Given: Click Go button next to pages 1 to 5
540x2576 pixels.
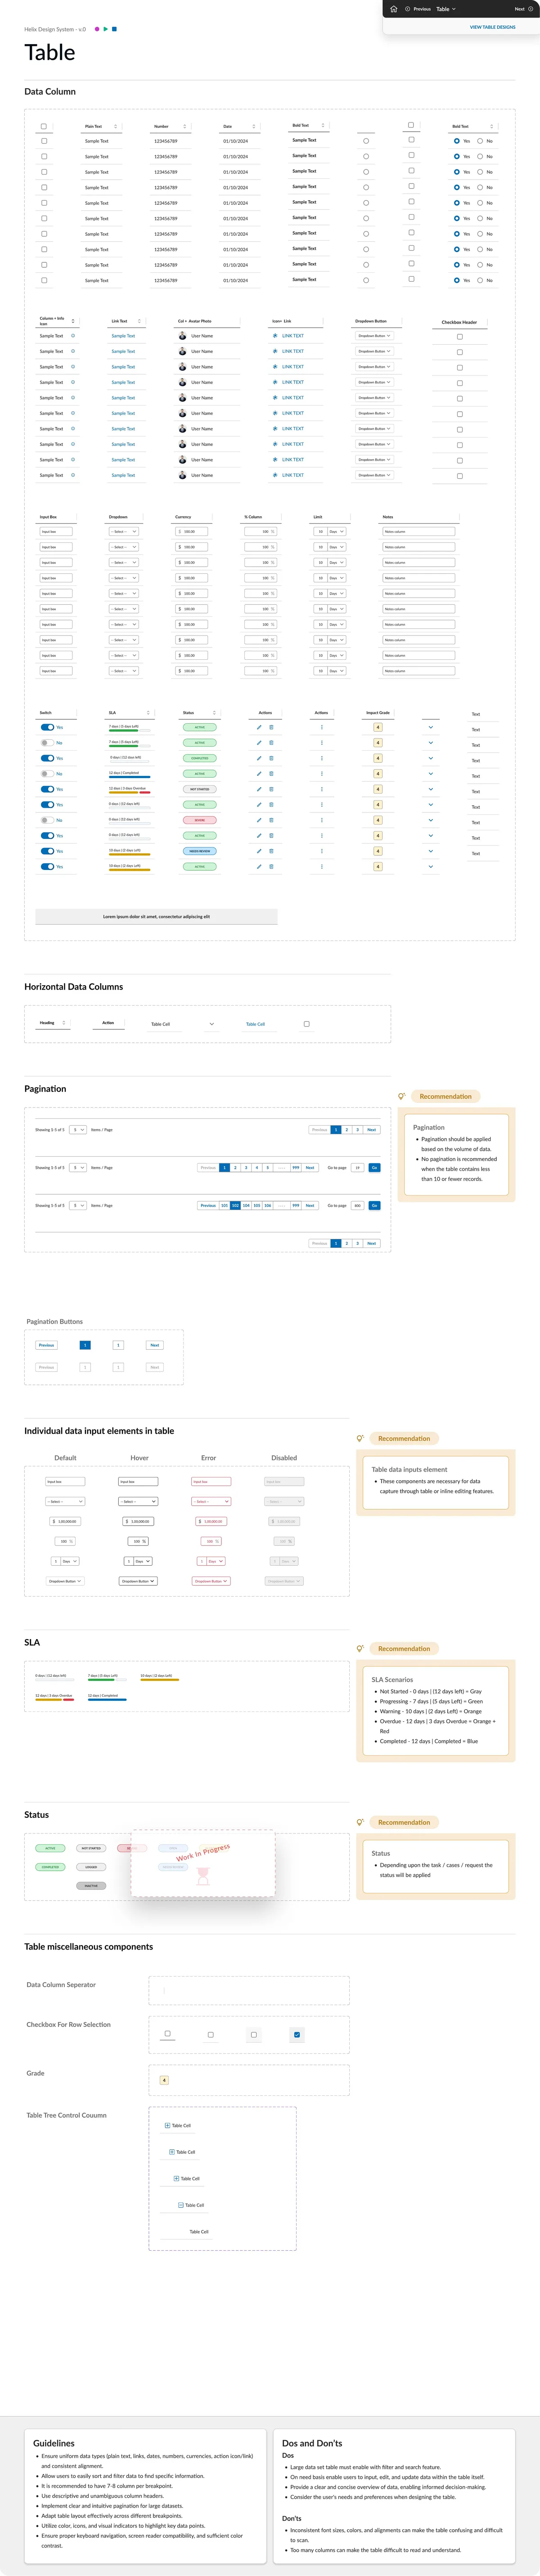Looking at the screenshot, I should tap(375, 1167).
